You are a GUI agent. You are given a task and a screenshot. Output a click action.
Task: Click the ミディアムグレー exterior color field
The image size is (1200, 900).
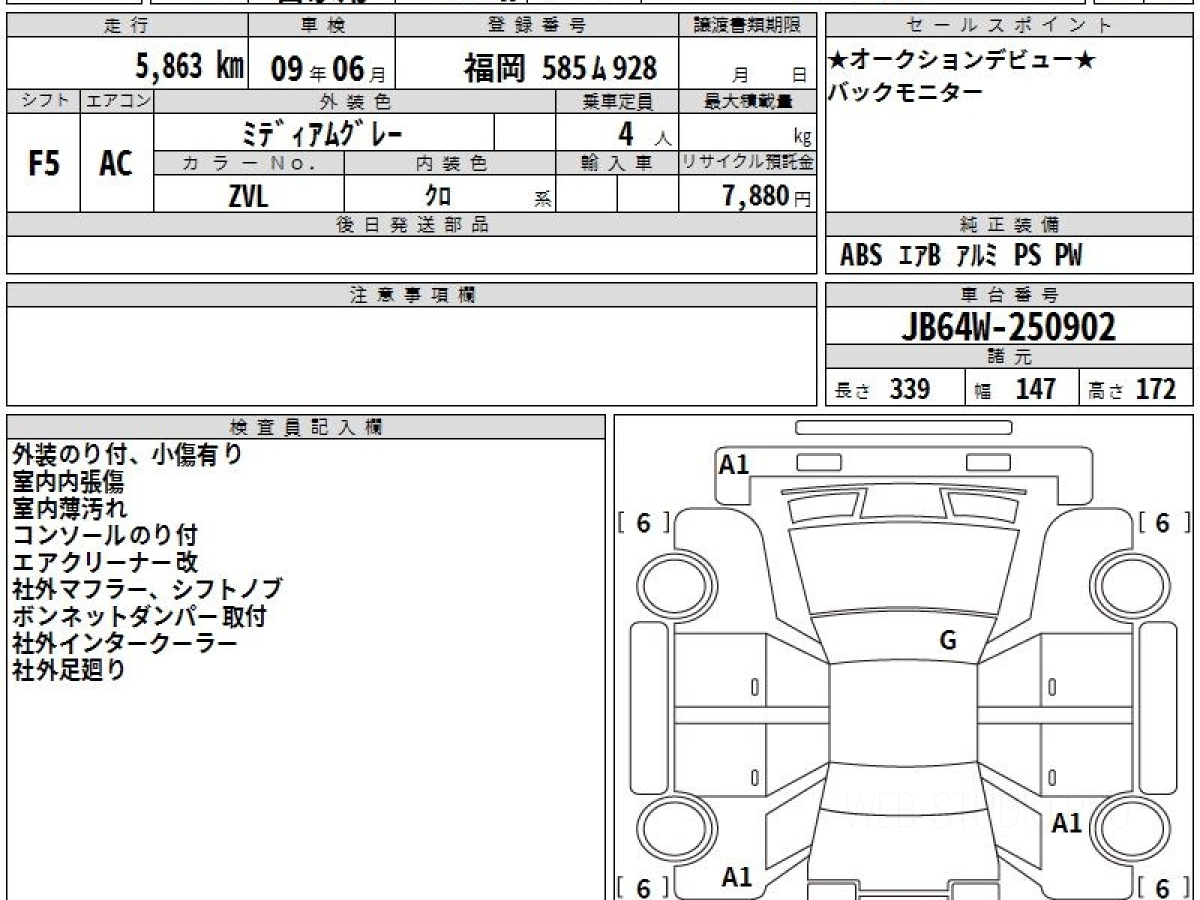pyautogui.click(x=323, y=132)
